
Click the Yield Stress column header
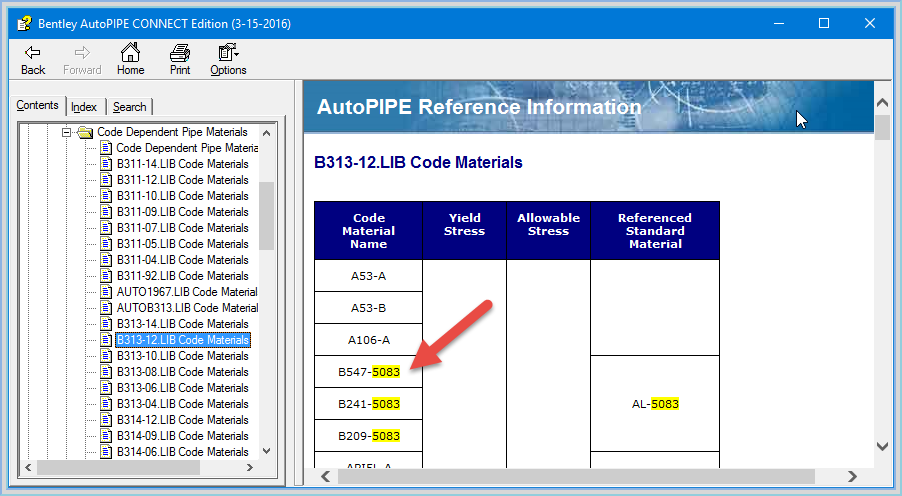pyautogui.click(x=464, y=231)
